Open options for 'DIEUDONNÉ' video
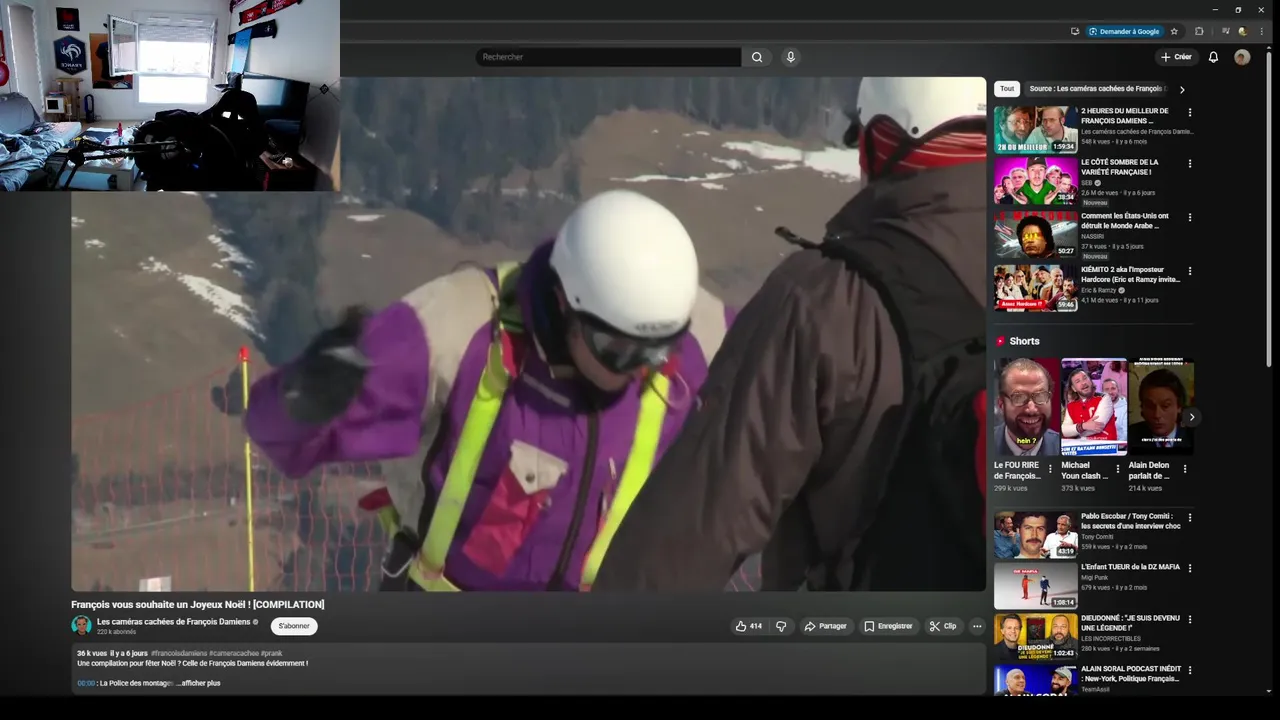1280x720 pixels. click(1189, 619)
